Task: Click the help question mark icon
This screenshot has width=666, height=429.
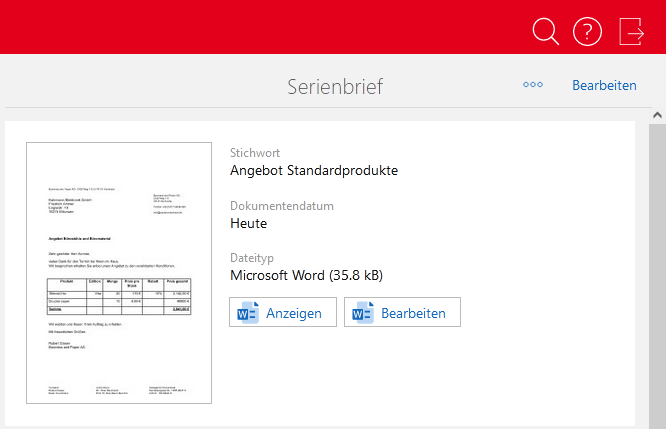Action: 587,32
